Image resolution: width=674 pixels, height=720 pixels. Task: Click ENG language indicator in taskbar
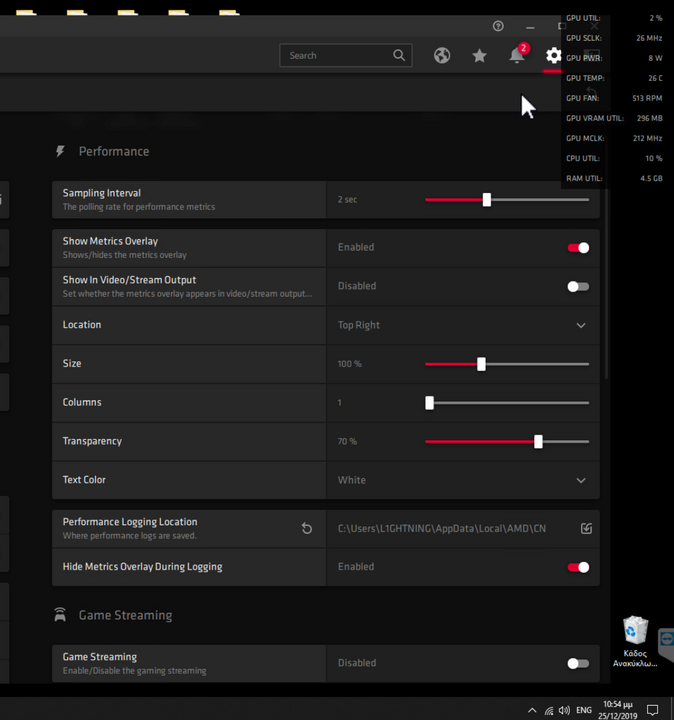[584, 710]
